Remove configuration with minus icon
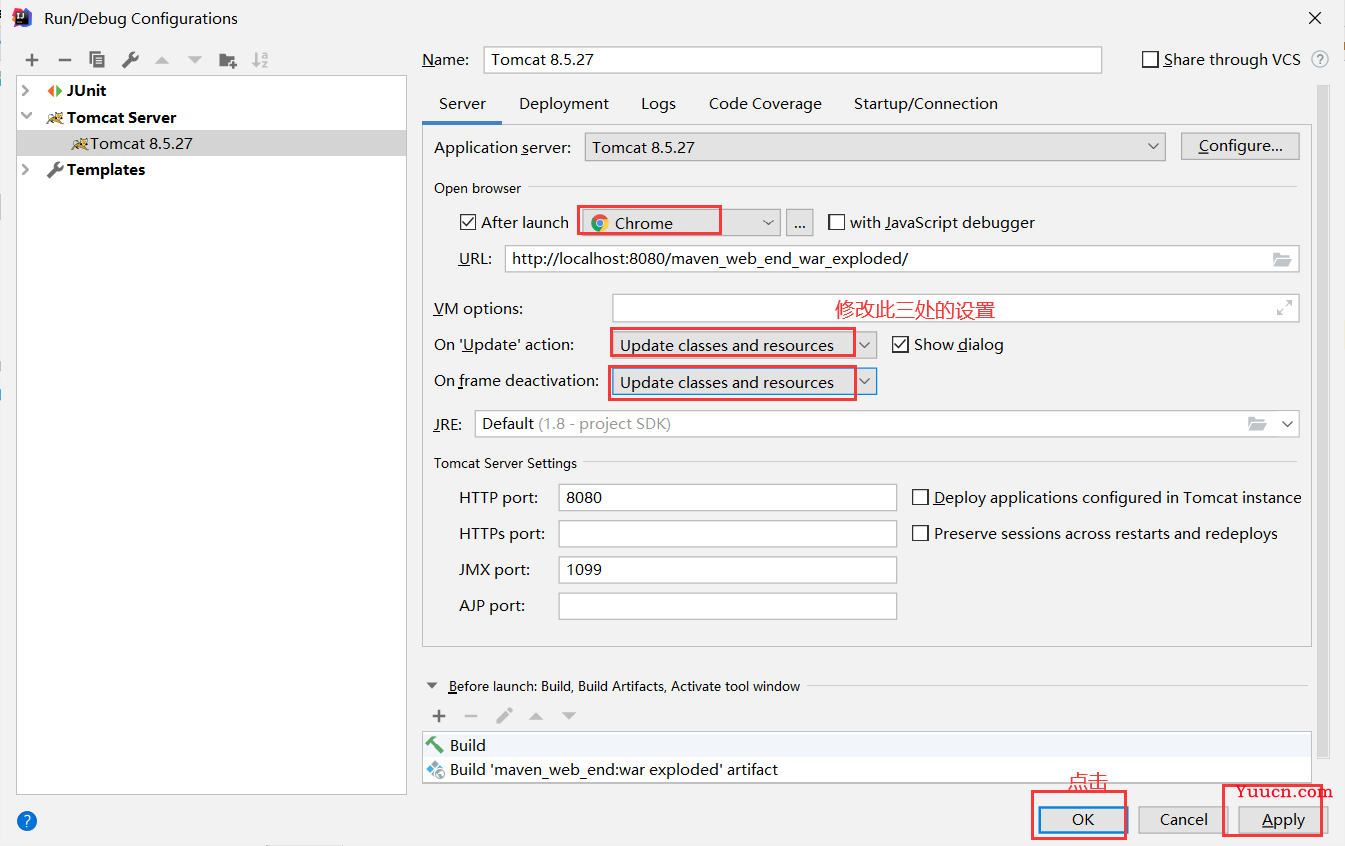This screenshot has width=1345, height=846. [x=64, y=60]
